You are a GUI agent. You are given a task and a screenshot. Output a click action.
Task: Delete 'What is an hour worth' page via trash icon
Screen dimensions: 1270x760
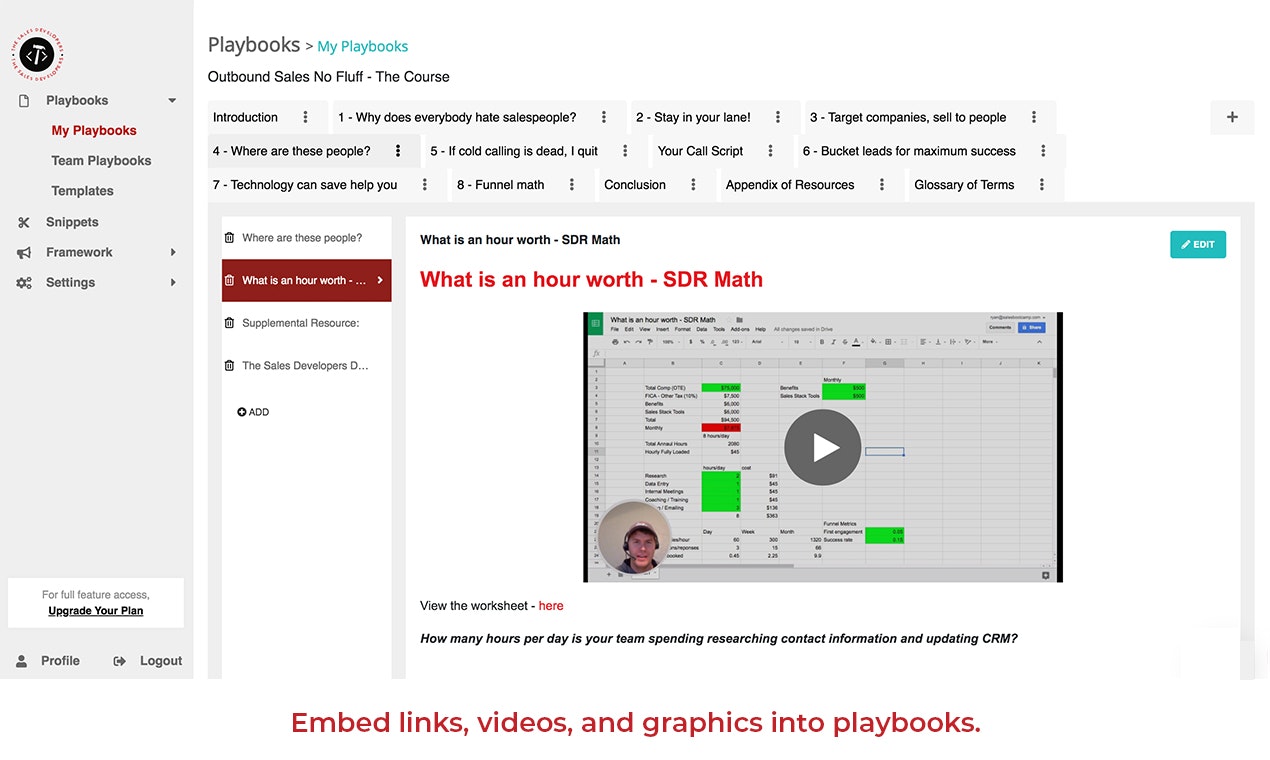pyautogui.click(x=229, y=280)
